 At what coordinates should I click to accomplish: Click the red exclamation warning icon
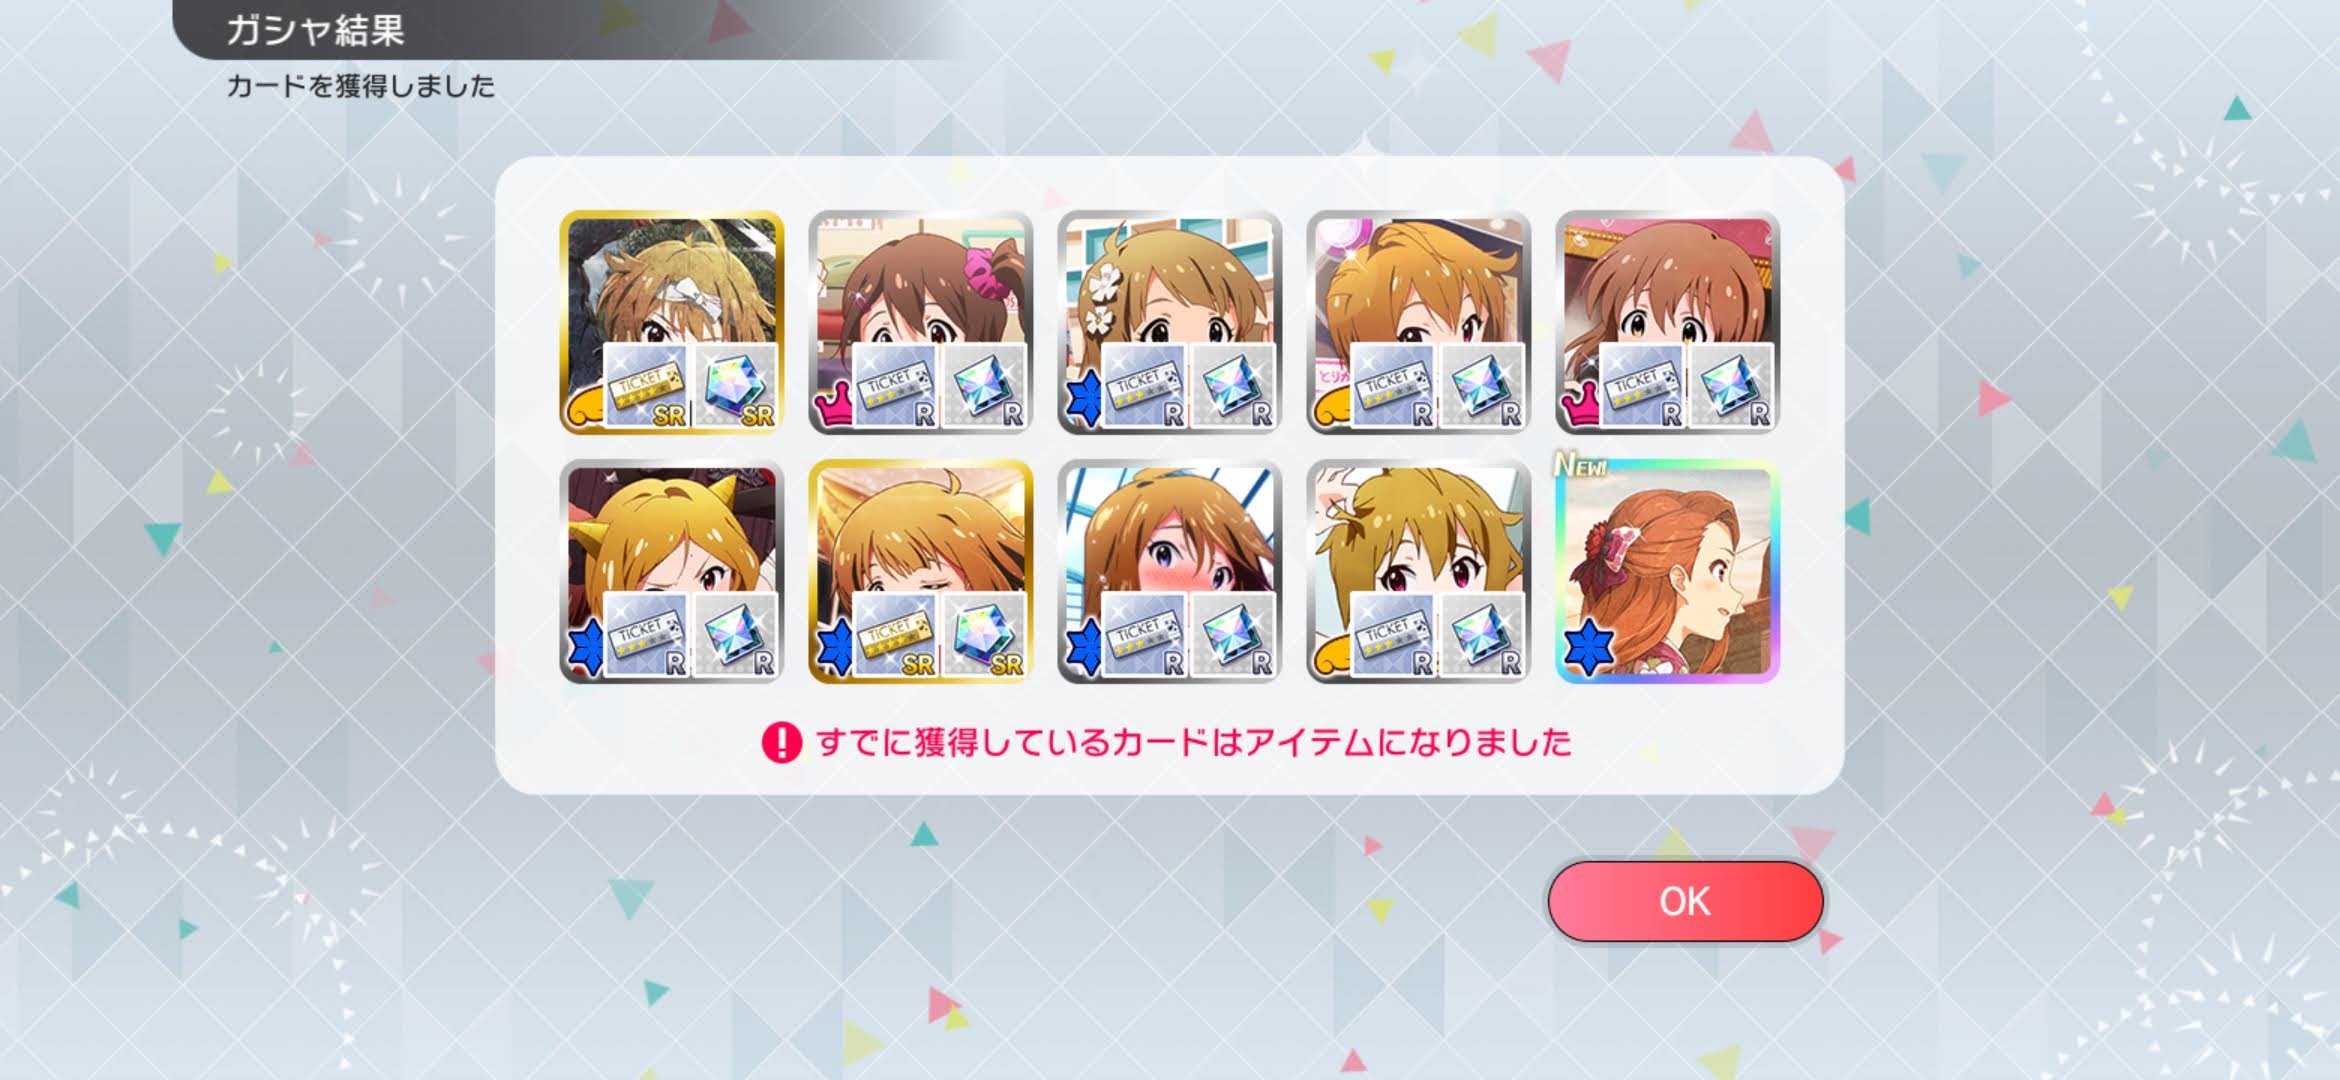pyautogui.click(x=781, y=743)
